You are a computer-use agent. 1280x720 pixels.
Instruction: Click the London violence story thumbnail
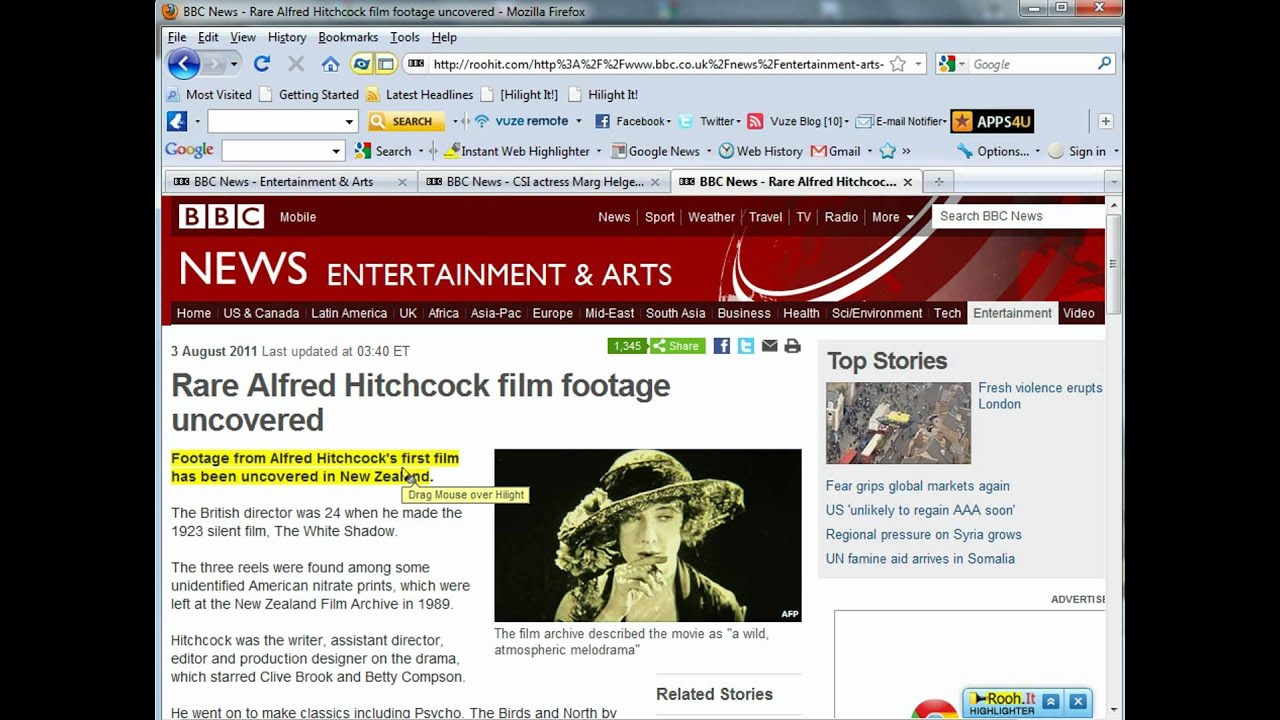coord(898,423)
